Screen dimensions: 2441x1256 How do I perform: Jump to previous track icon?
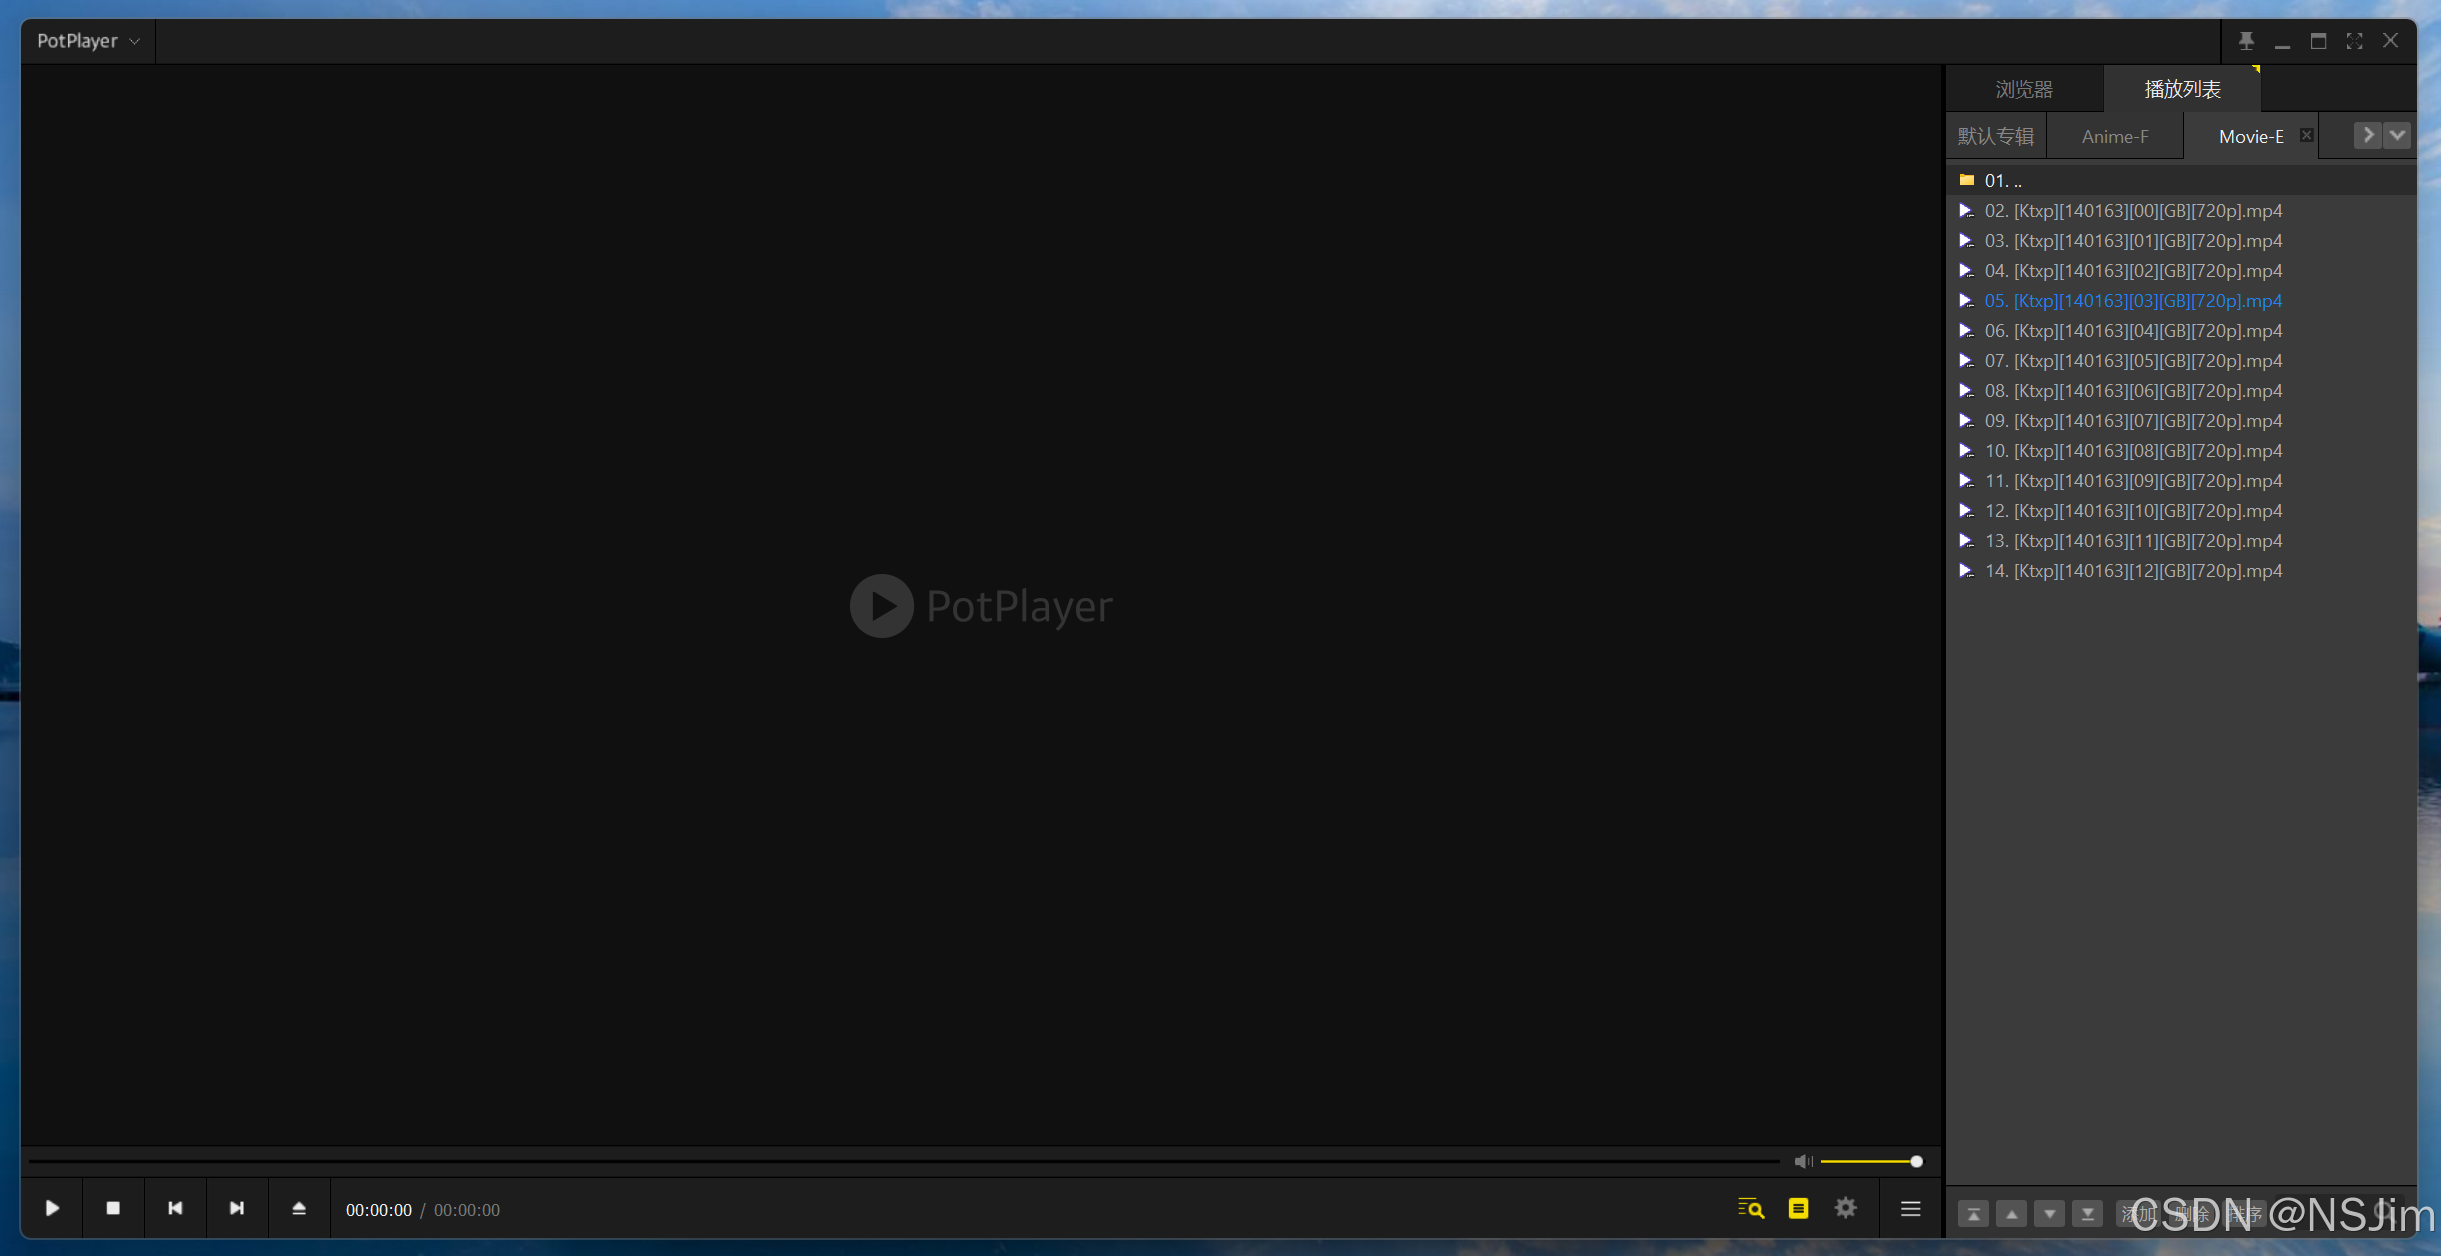coord(175,1208)
